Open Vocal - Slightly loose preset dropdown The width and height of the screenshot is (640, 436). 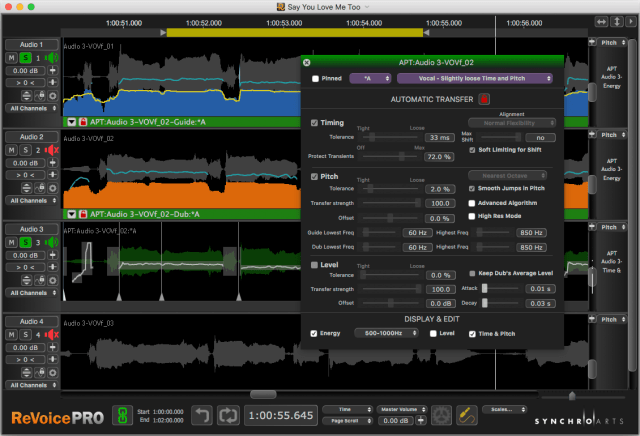point(475,78)
